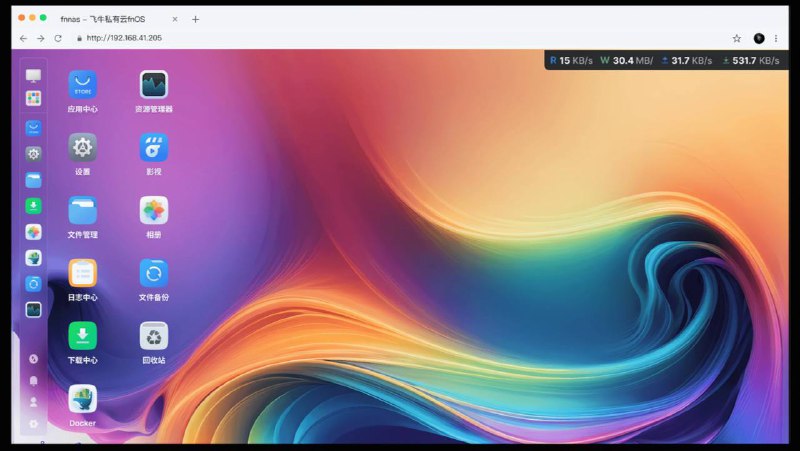Click the disk read speed 15 KB/s
The width and height of the screenshot is (800, 451).
coord(571,61)
